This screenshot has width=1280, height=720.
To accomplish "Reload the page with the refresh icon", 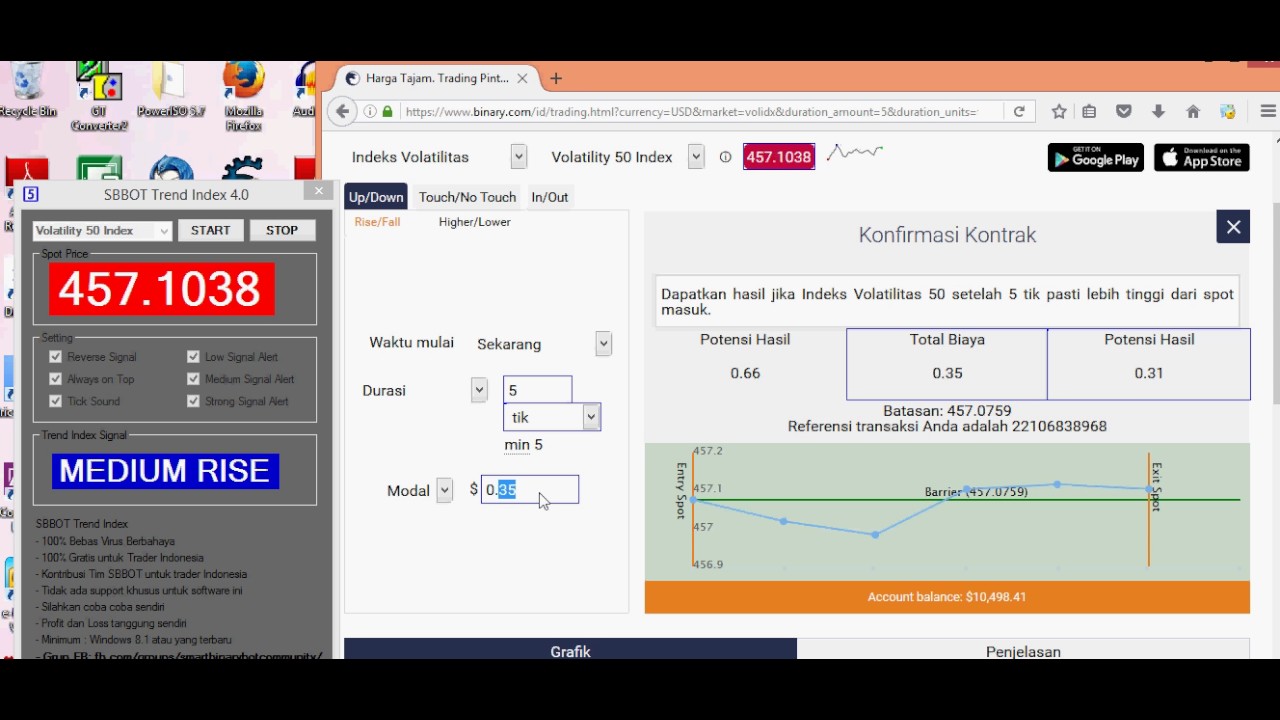I will coord(1019,112).
